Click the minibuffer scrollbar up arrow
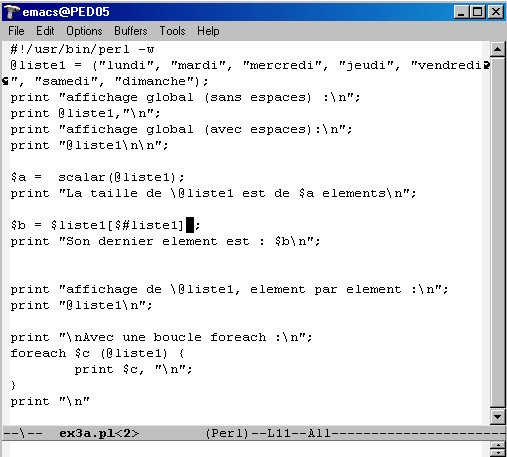Image resolution: width=507 pixels, height=457 pixels. (498, 446)
